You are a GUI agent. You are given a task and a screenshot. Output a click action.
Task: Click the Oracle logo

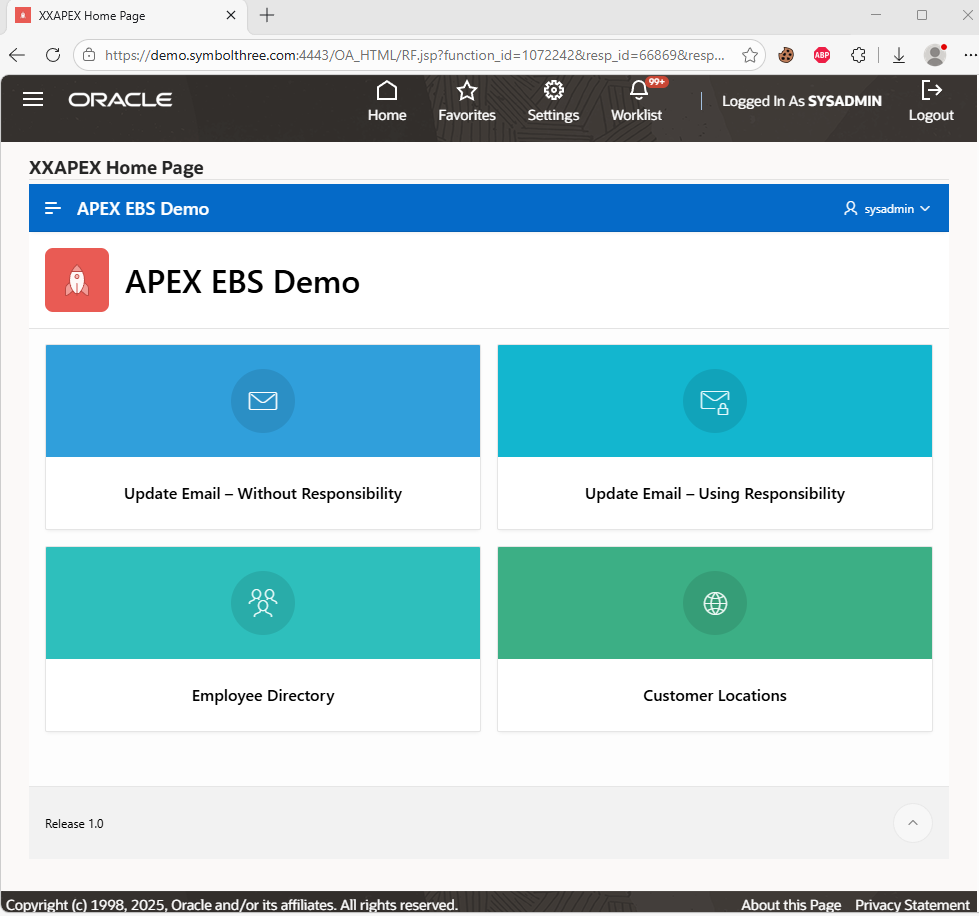121,100
